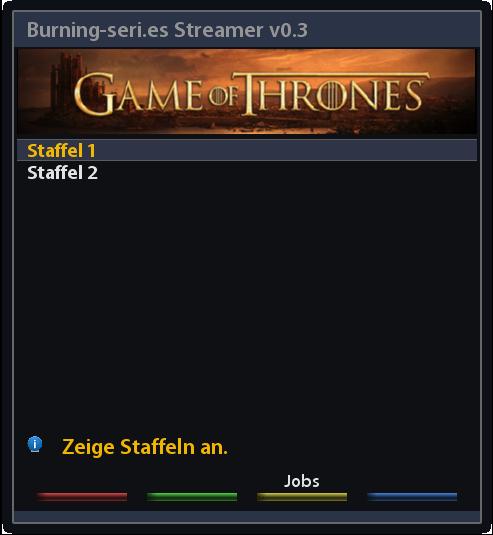Select the highlighted Staffel 1 entry

point(247,150)
